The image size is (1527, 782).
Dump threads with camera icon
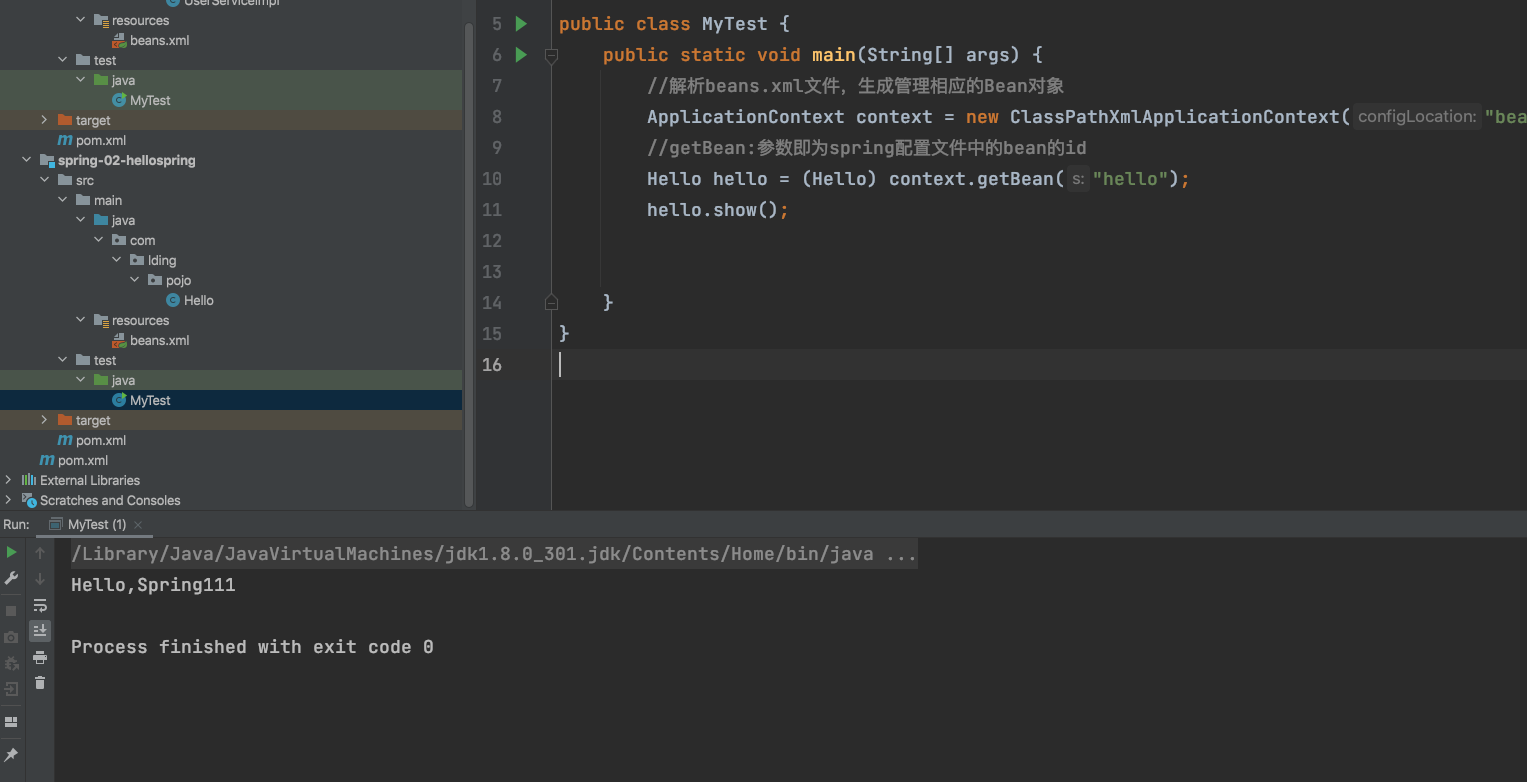pos(11,637)
